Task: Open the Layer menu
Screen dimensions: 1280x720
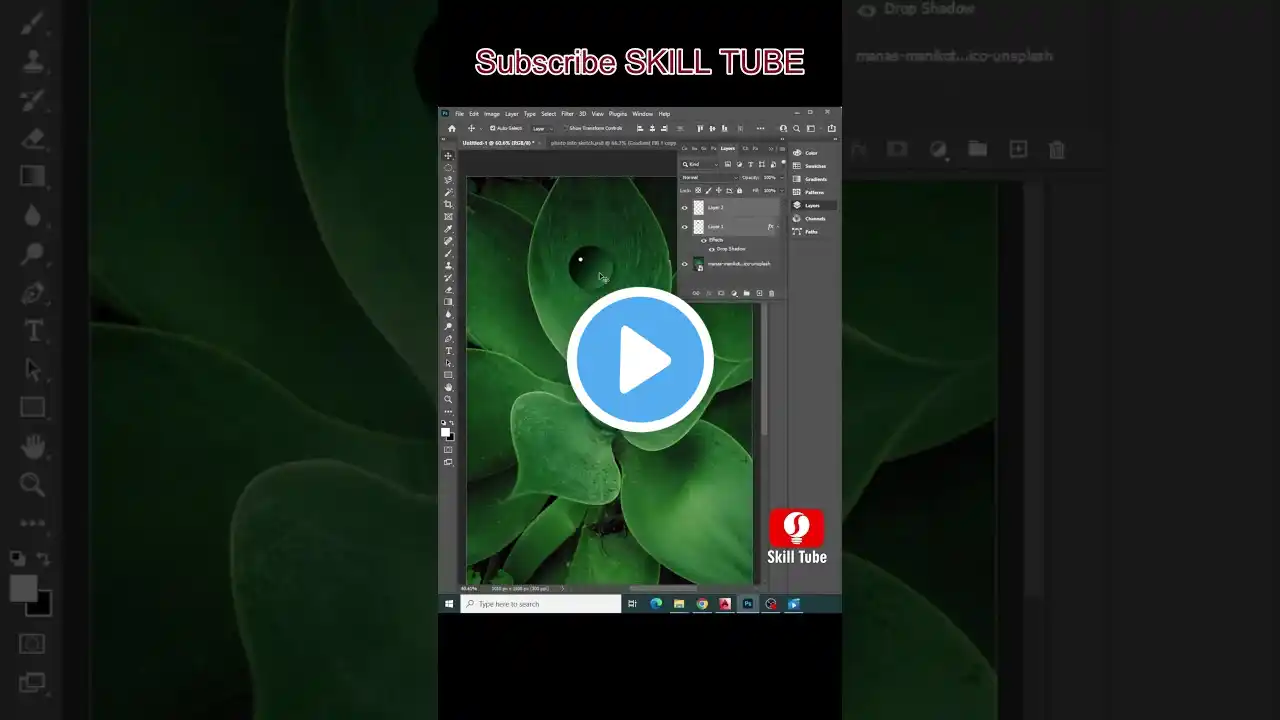Action: [512, 114]
